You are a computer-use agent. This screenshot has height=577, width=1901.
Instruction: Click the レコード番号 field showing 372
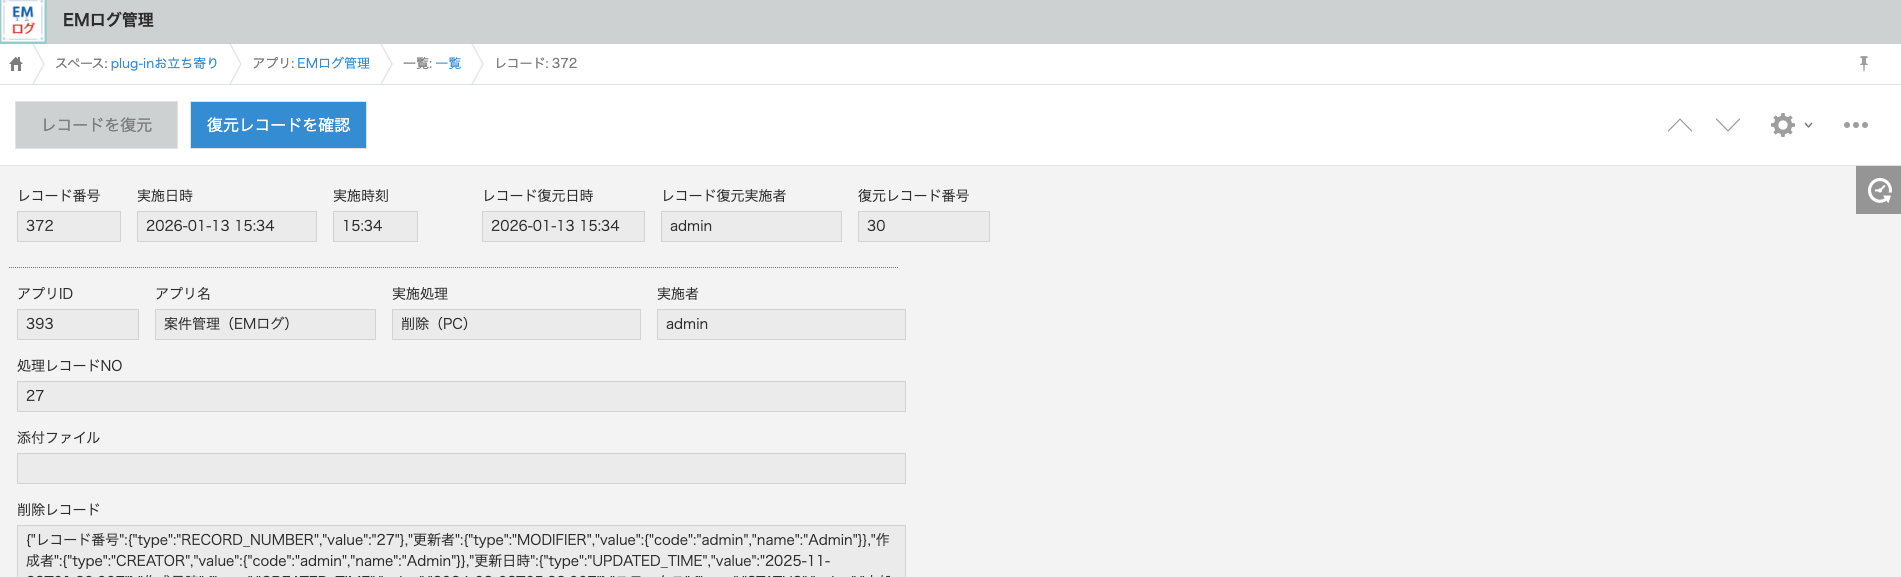click(x=68, y=226)
